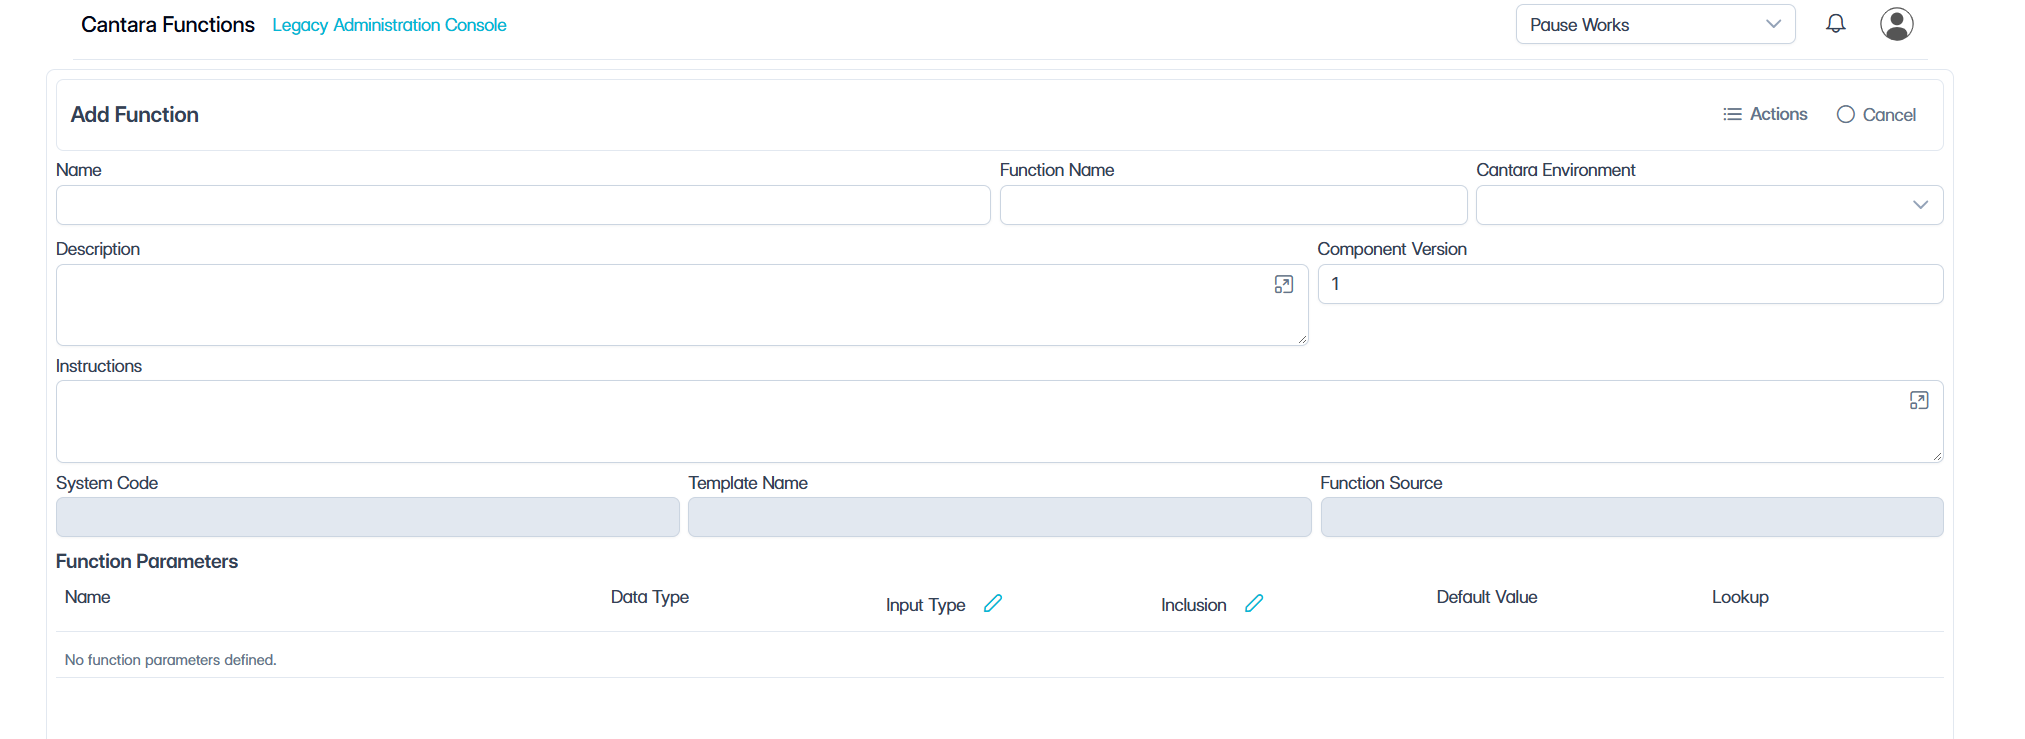2025x739 pixels.
Task: Cancel adding the function
Action: (x=1876, y=114)
